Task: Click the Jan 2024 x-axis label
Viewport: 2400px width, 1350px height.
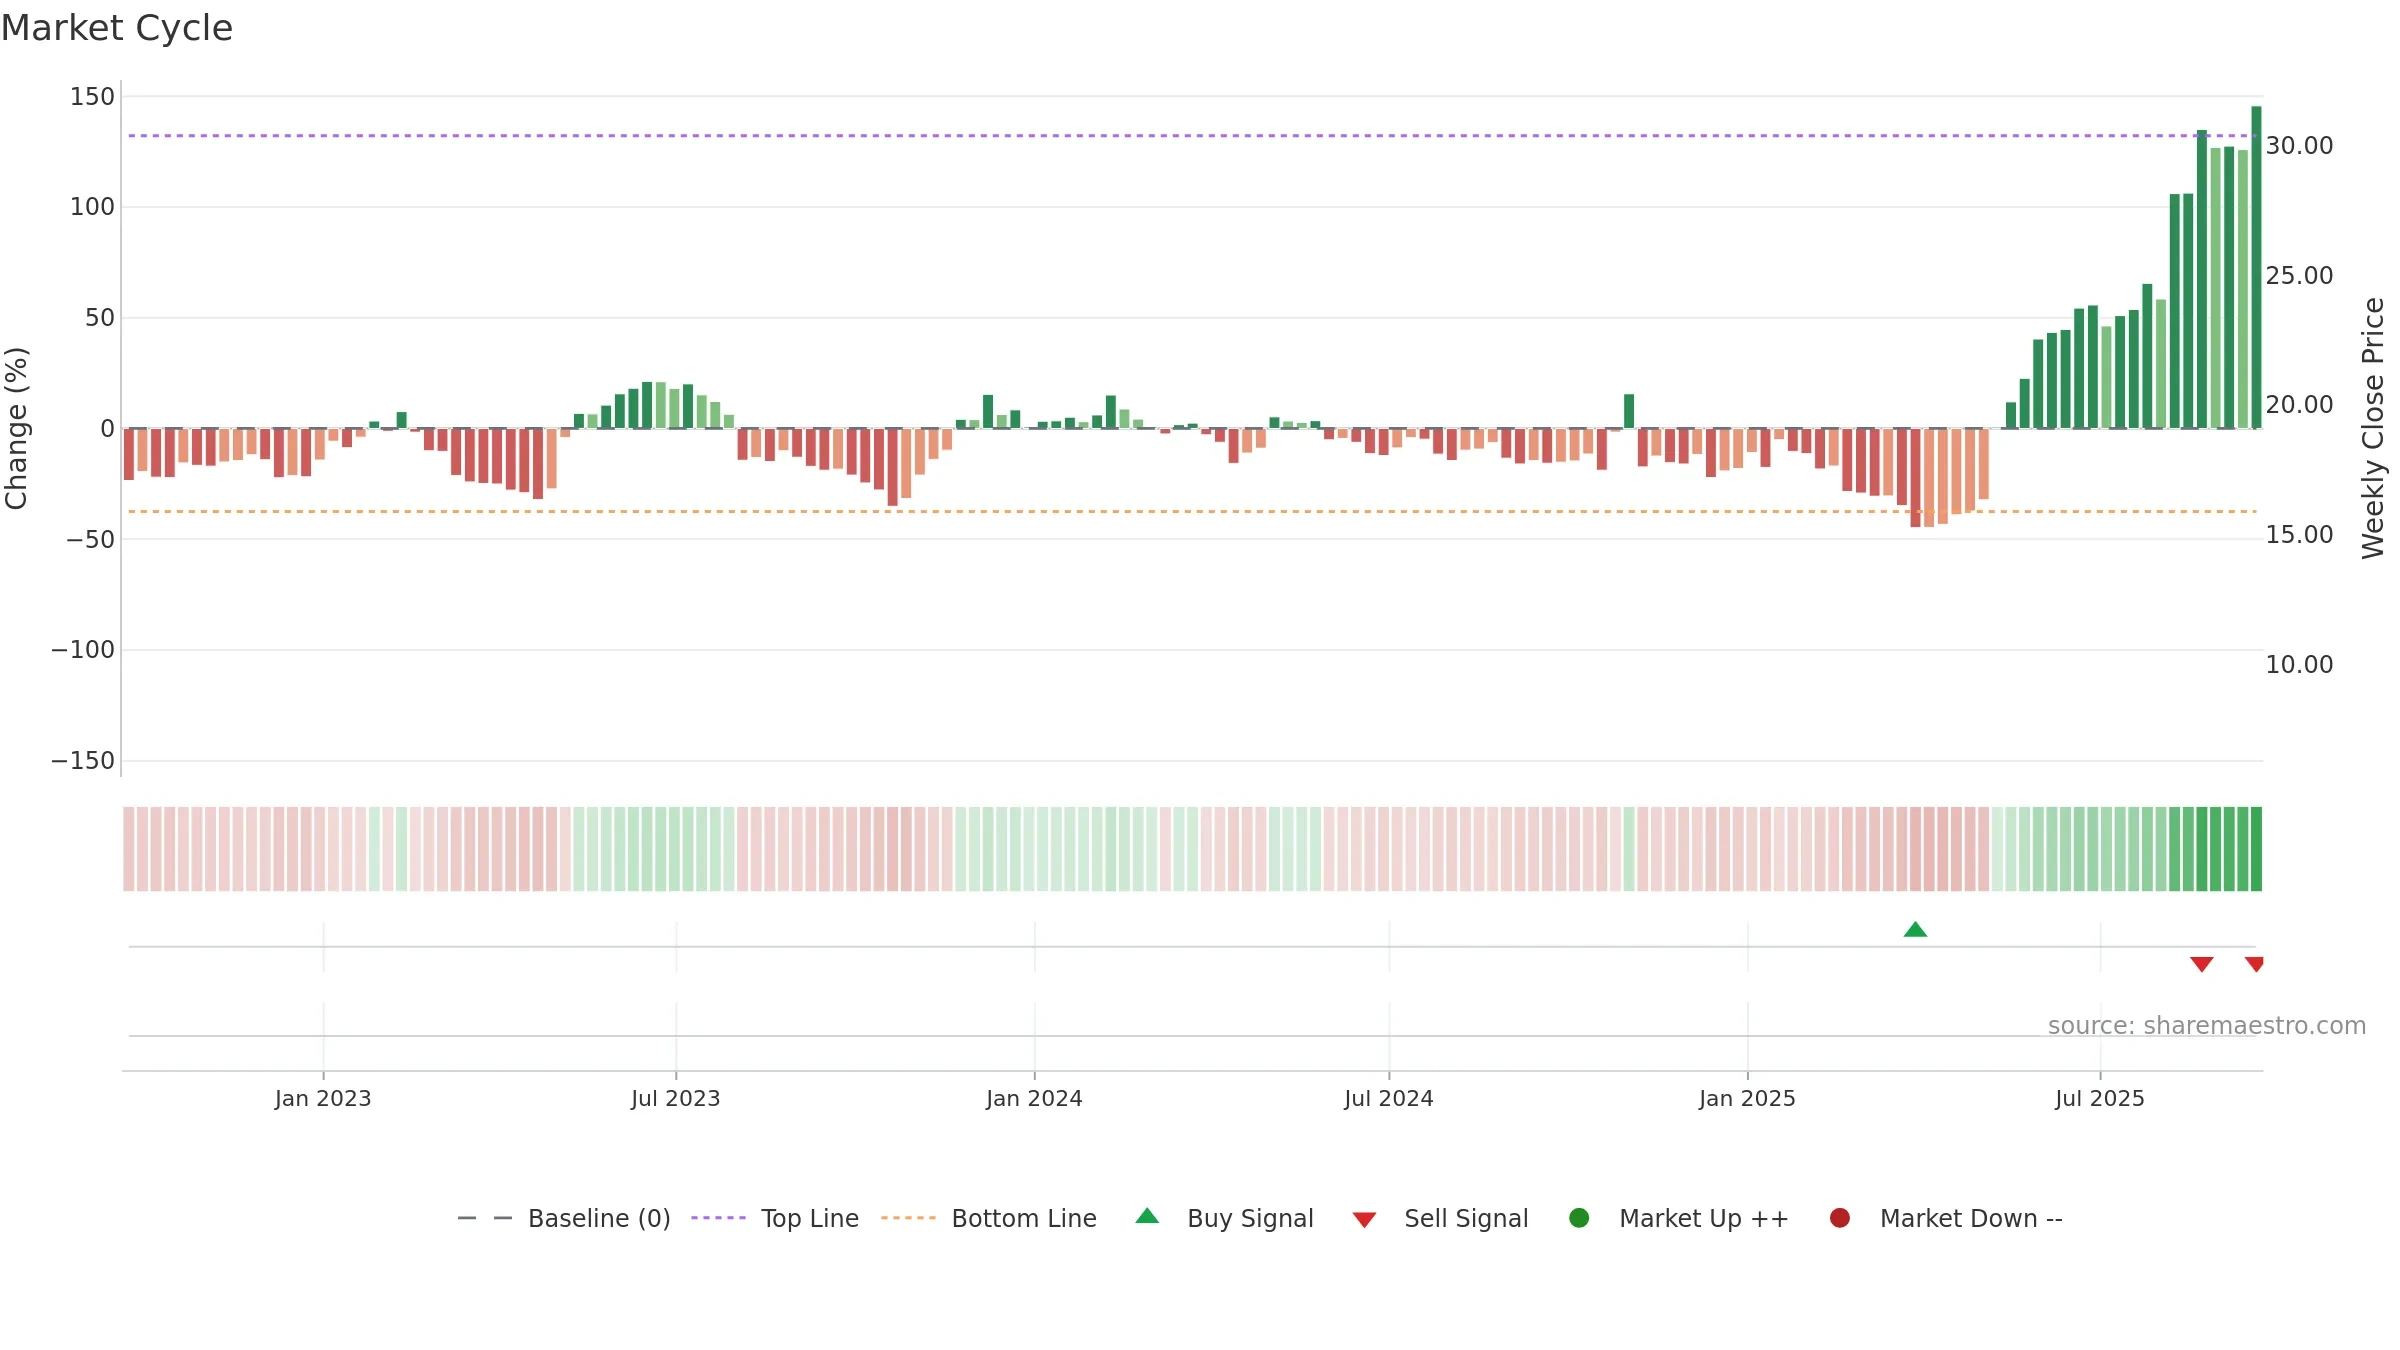Action: pyautogui.click(x=1034, y=1099)
